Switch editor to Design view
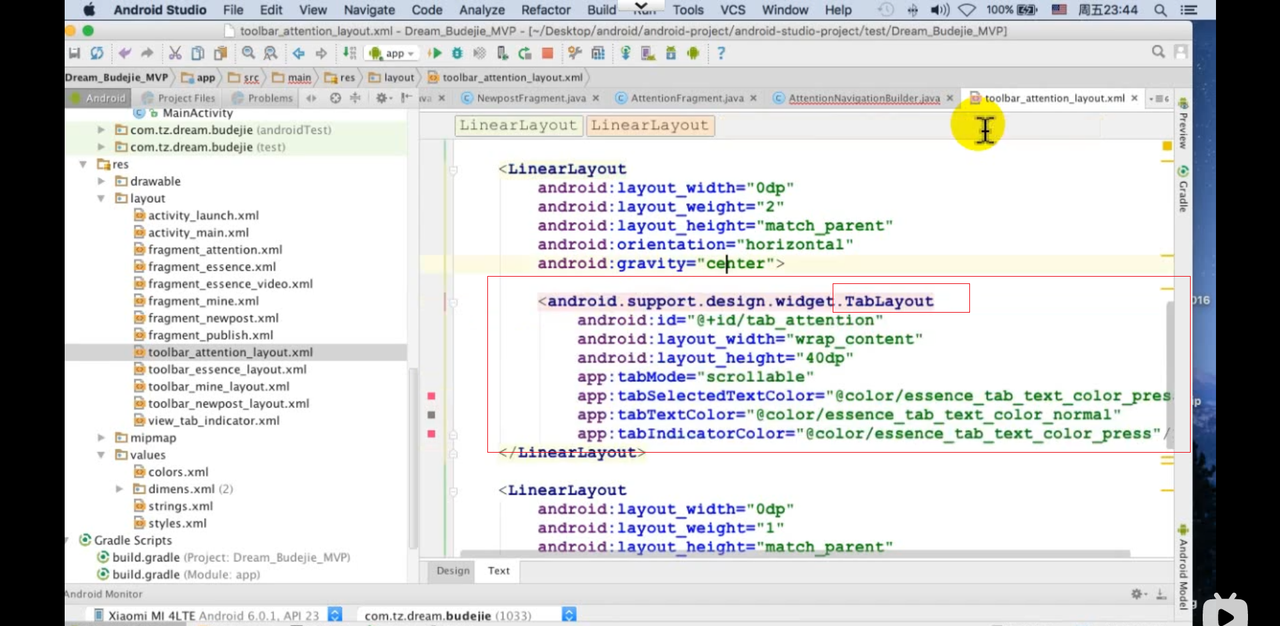The width and height of the screenshot is (1280, 626). click(x=452, y=570)
